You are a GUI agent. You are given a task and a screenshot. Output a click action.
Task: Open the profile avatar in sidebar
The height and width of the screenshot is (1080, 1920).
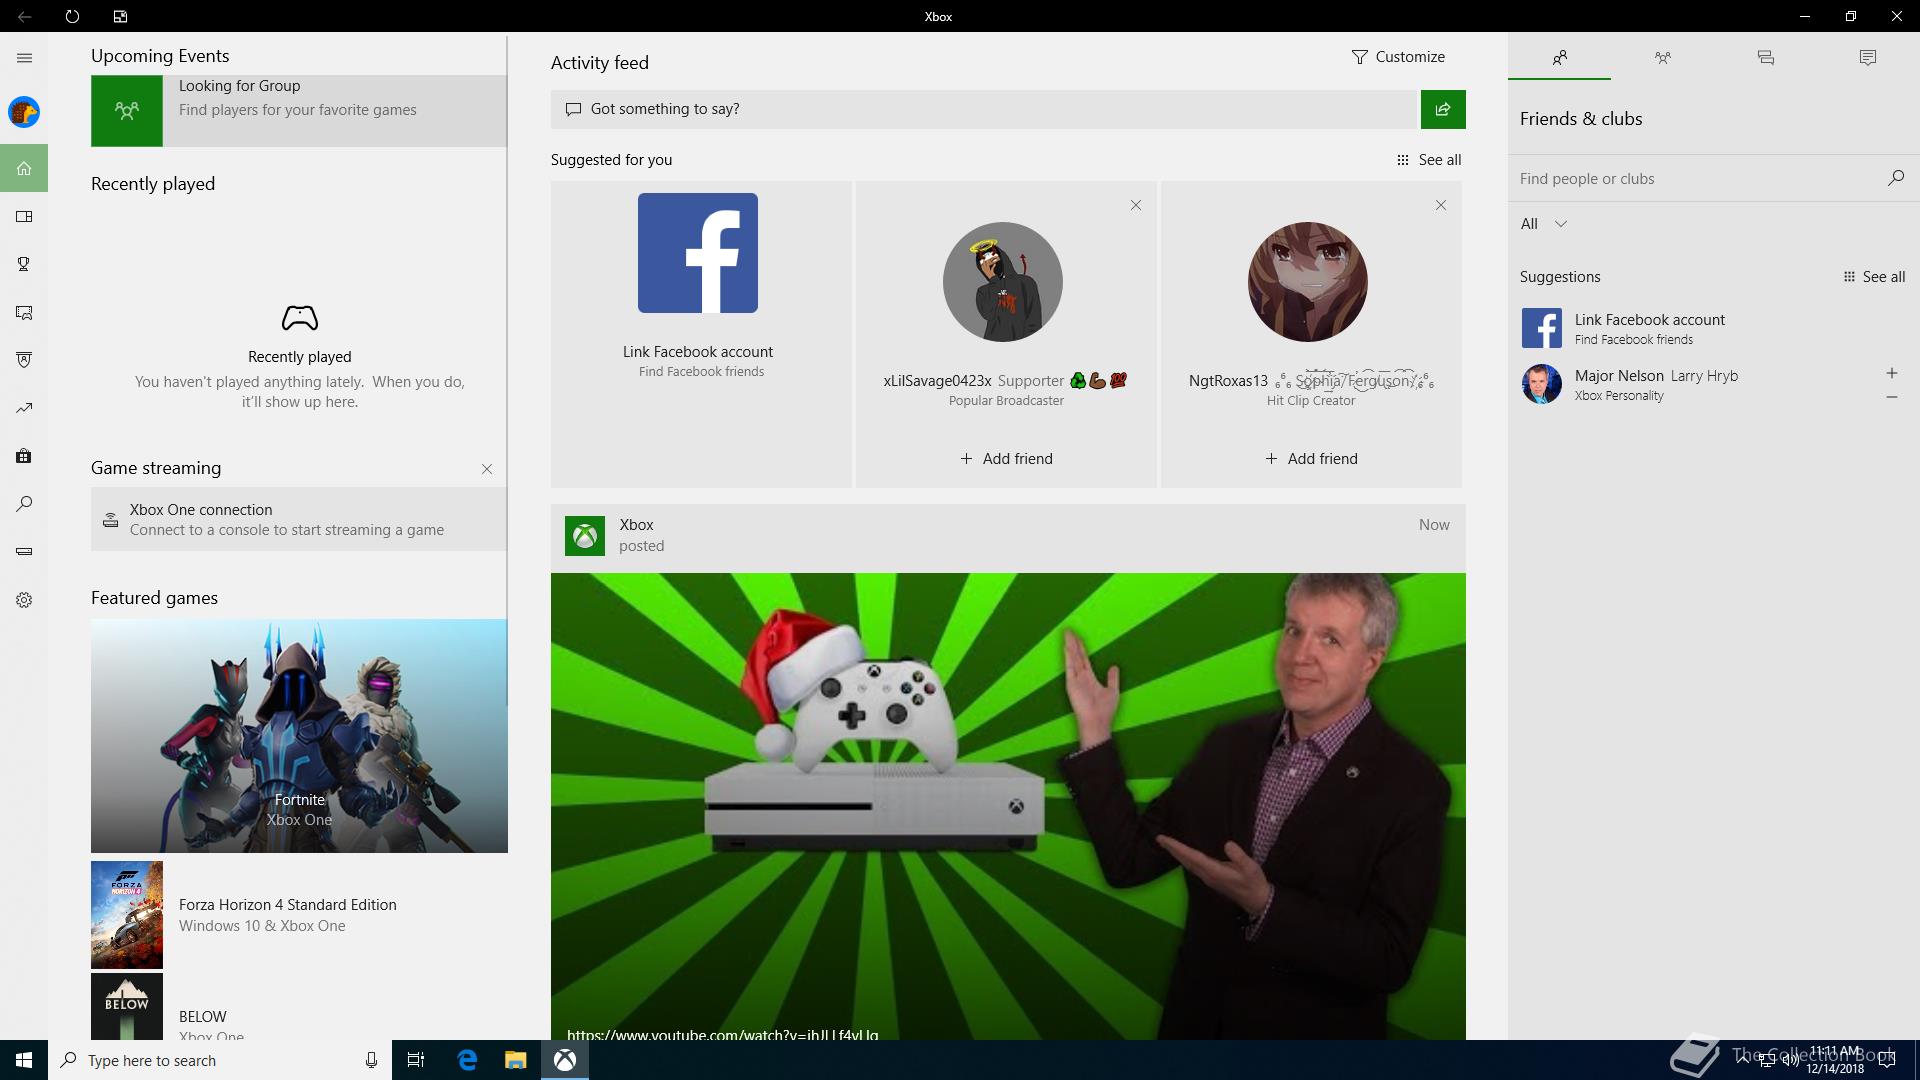click(24, 112)
